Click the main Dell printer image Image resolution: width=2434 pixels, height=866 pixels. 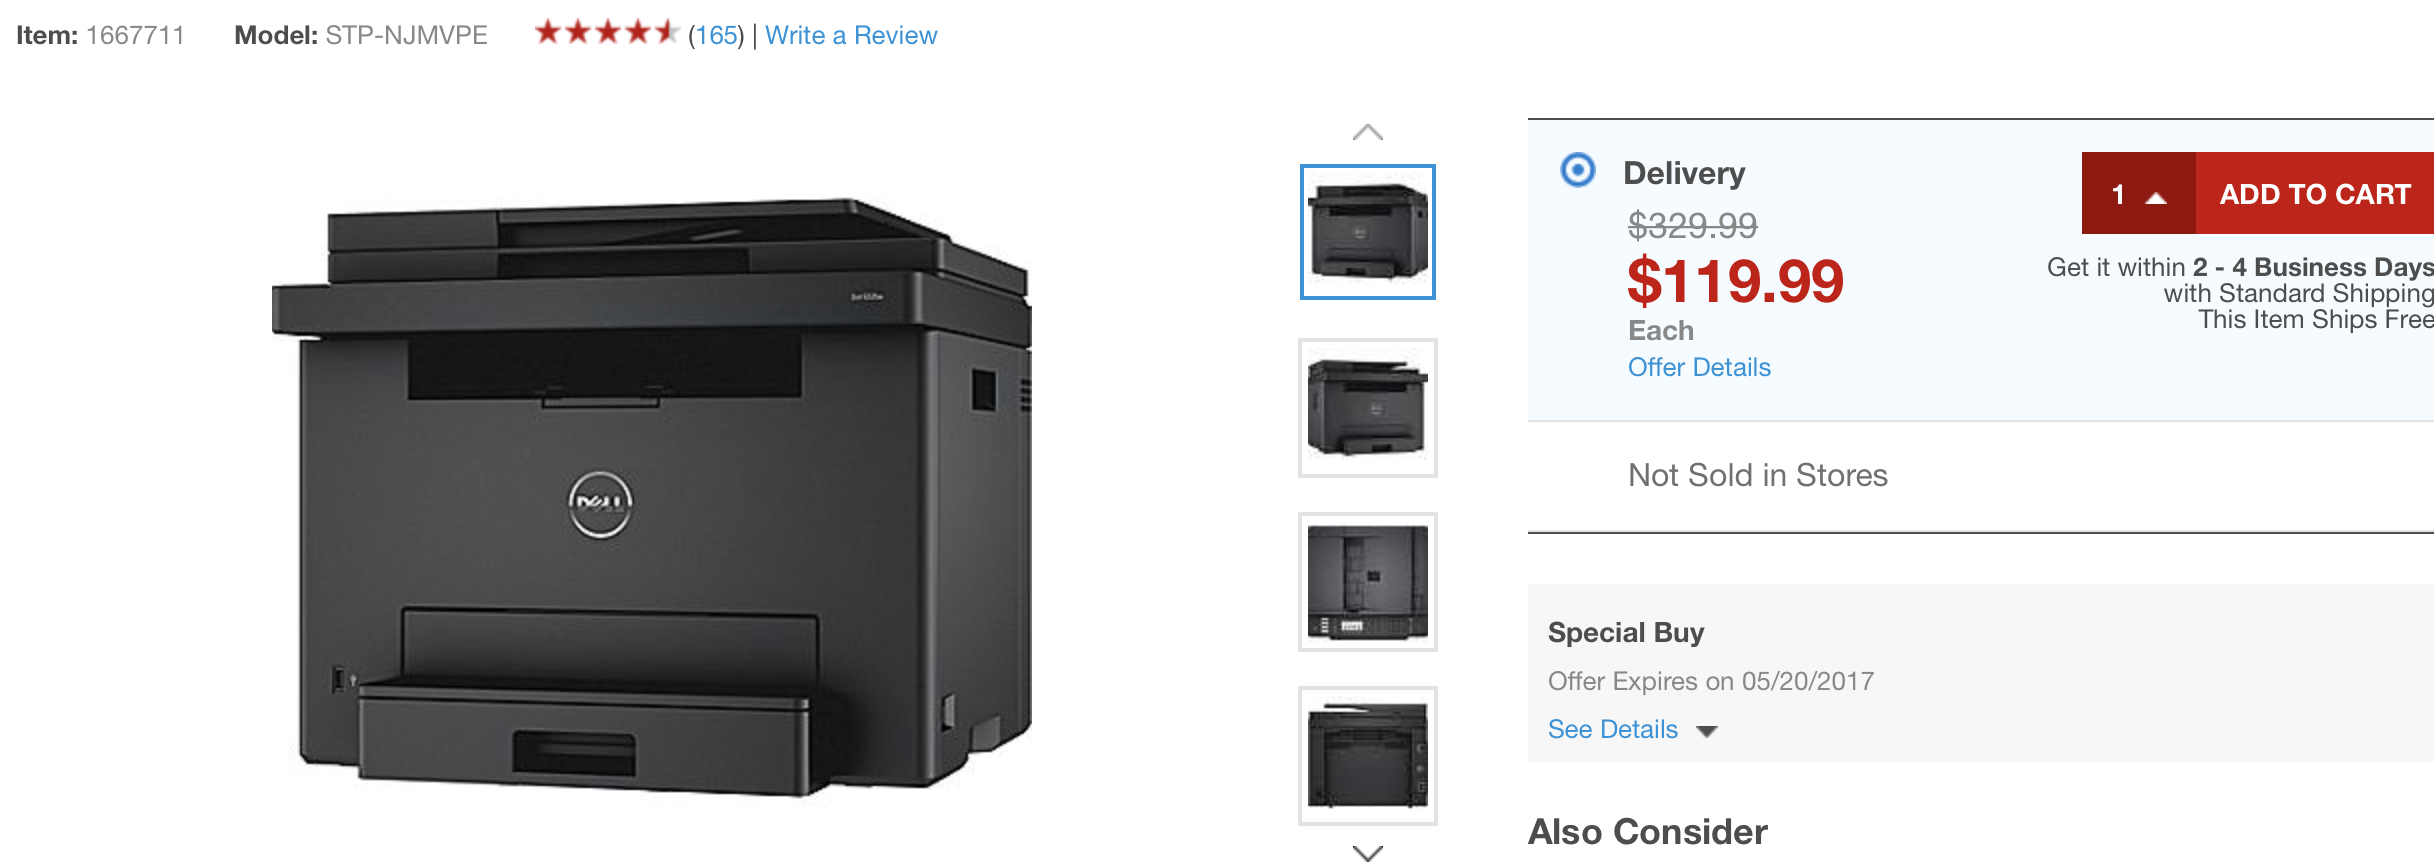[652, 497]
